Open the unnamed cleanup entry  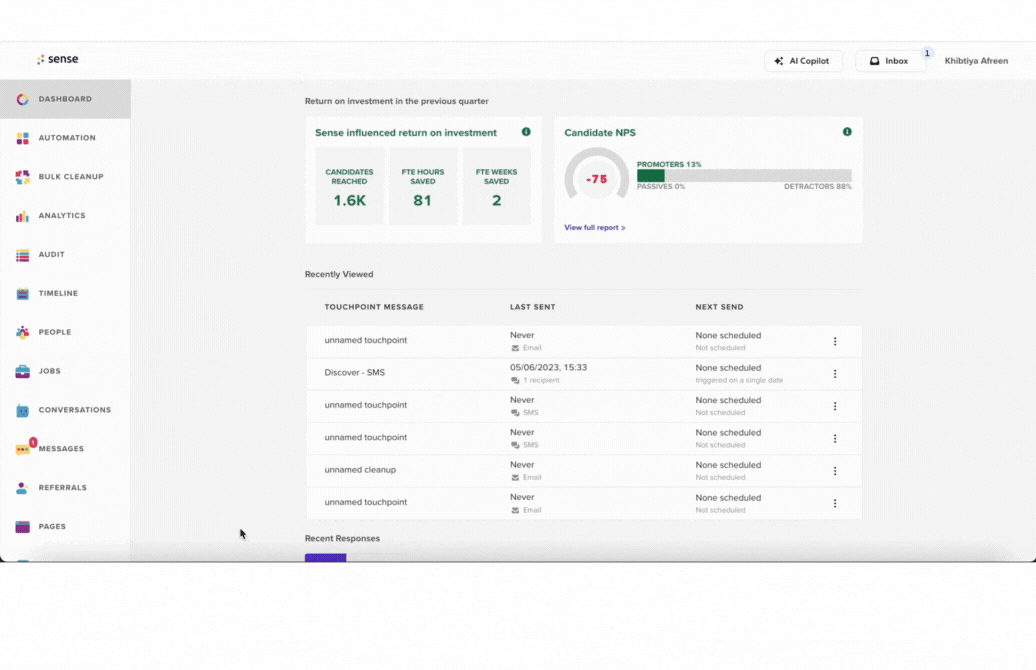point(360,470)
